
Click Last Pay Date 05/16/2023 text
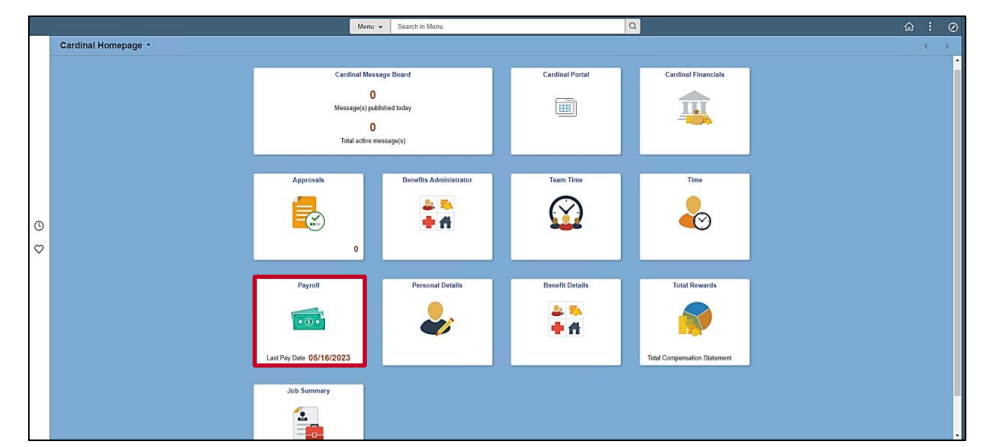(308, 358)
